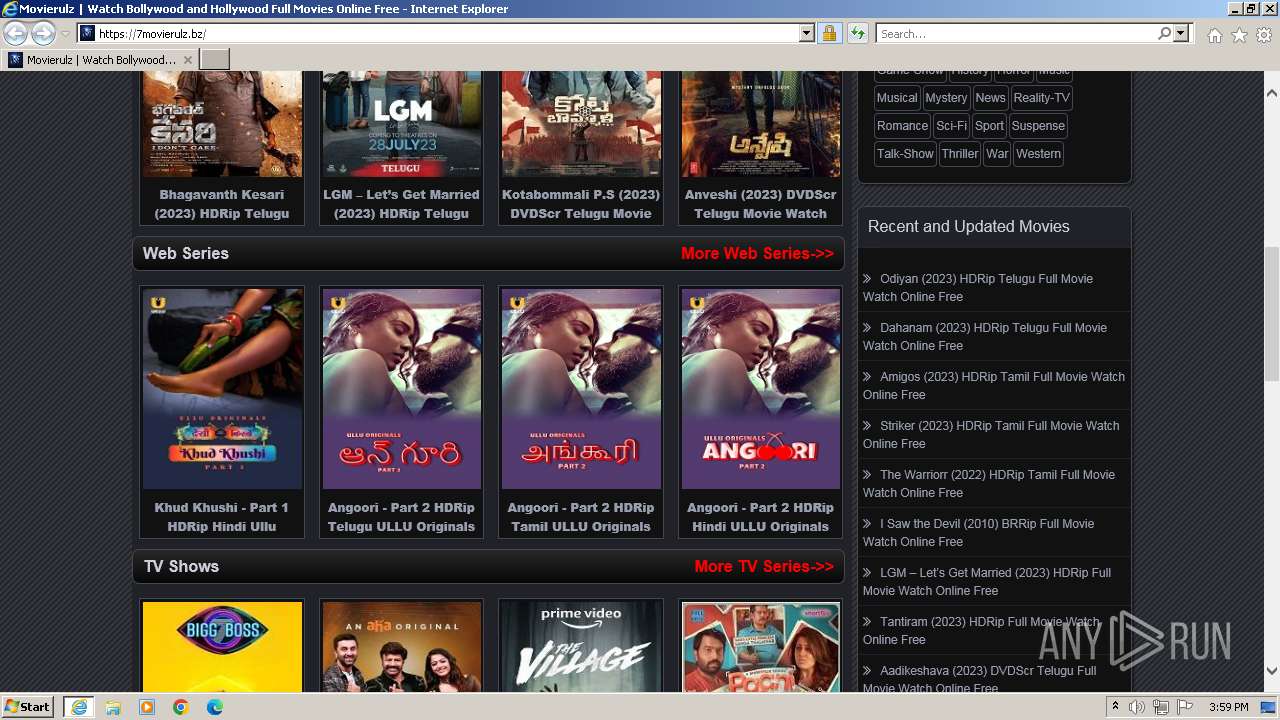Open Odiyan (2023) HDRip Telugu link
This screenshot has width=1280, height=720.
click(978, 288)
